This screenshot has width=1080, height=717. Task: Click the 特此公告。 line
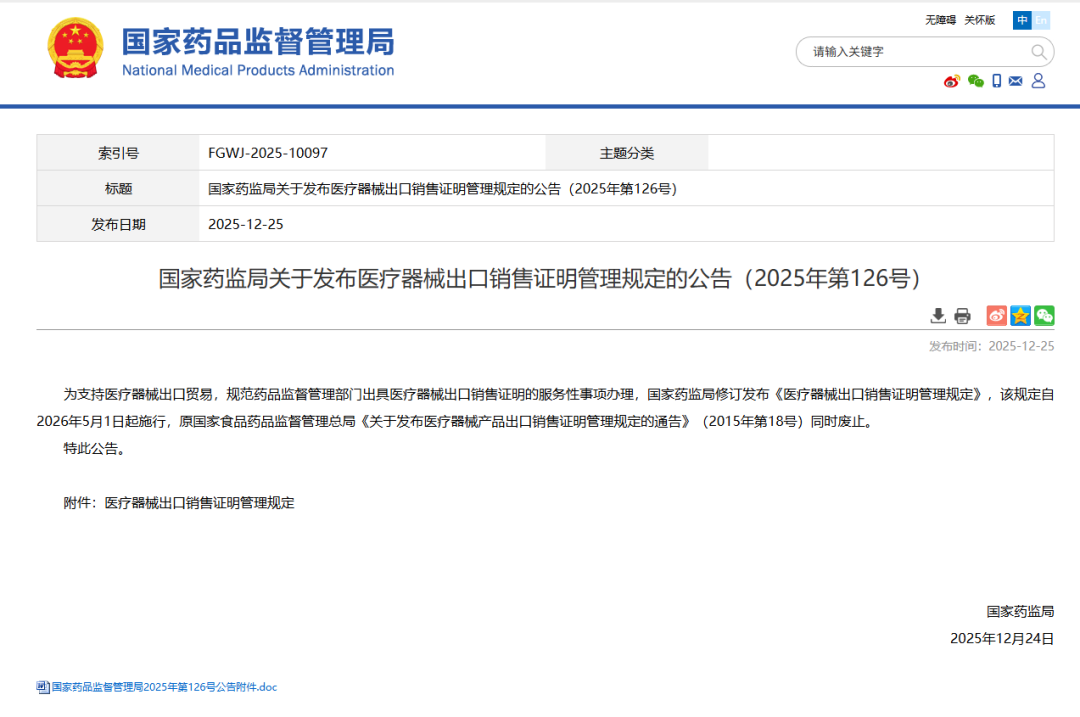[x=96, y=448]
